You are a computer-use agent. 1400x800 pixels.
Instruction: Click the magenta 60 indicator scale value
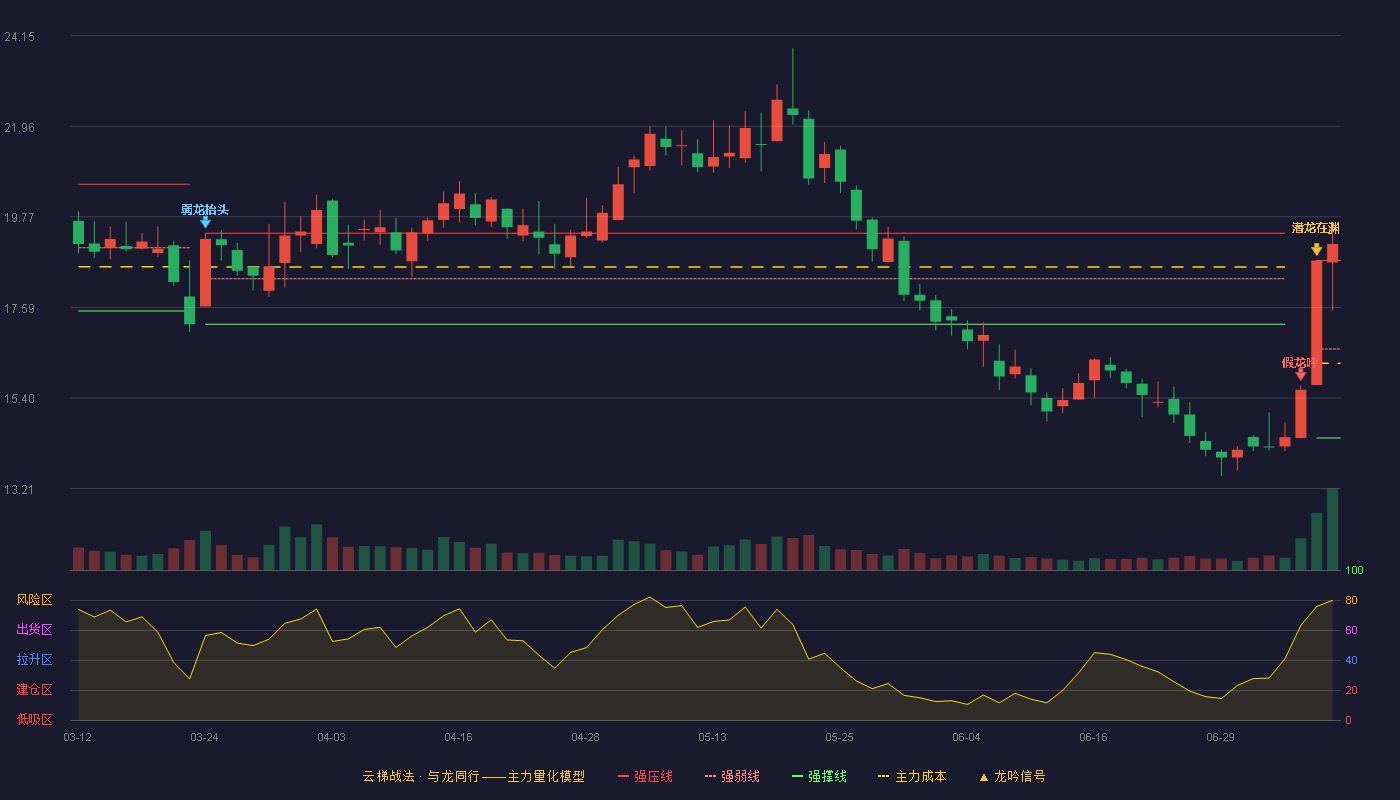click(1350, 630)
